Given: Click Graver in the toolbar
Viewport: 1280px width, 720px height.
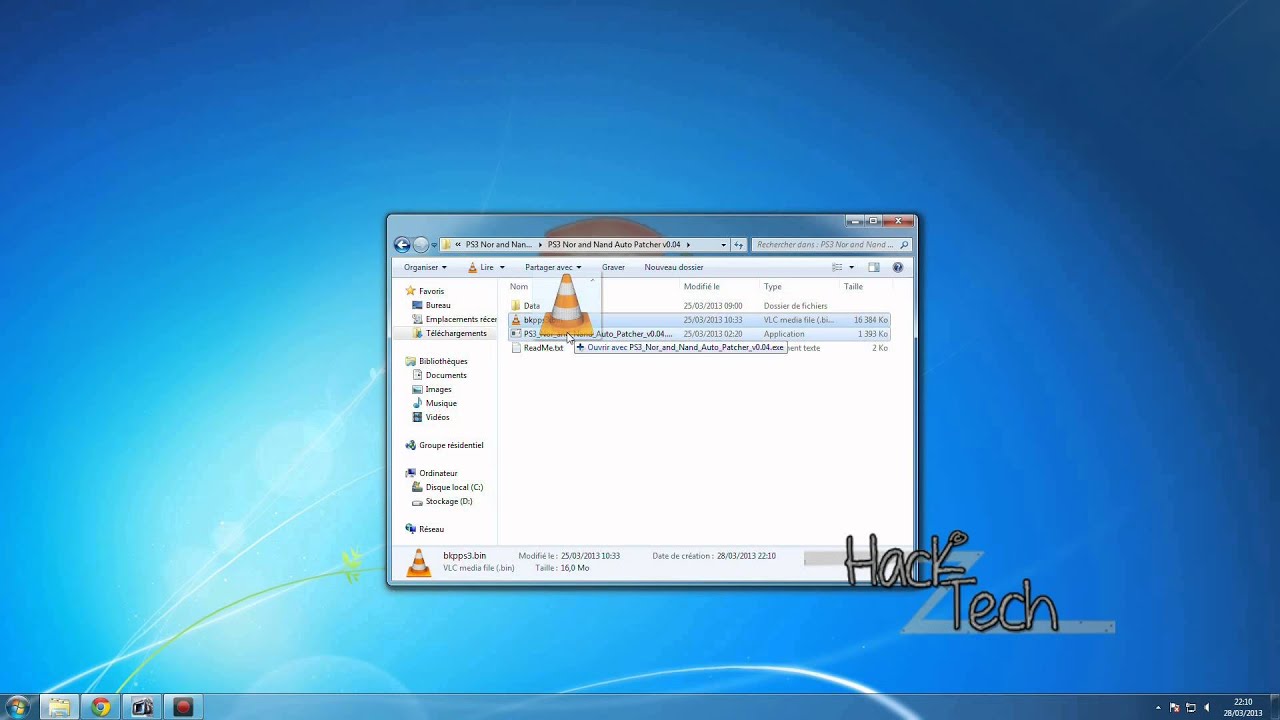Looking at the screenshot, I should (613, 267).
